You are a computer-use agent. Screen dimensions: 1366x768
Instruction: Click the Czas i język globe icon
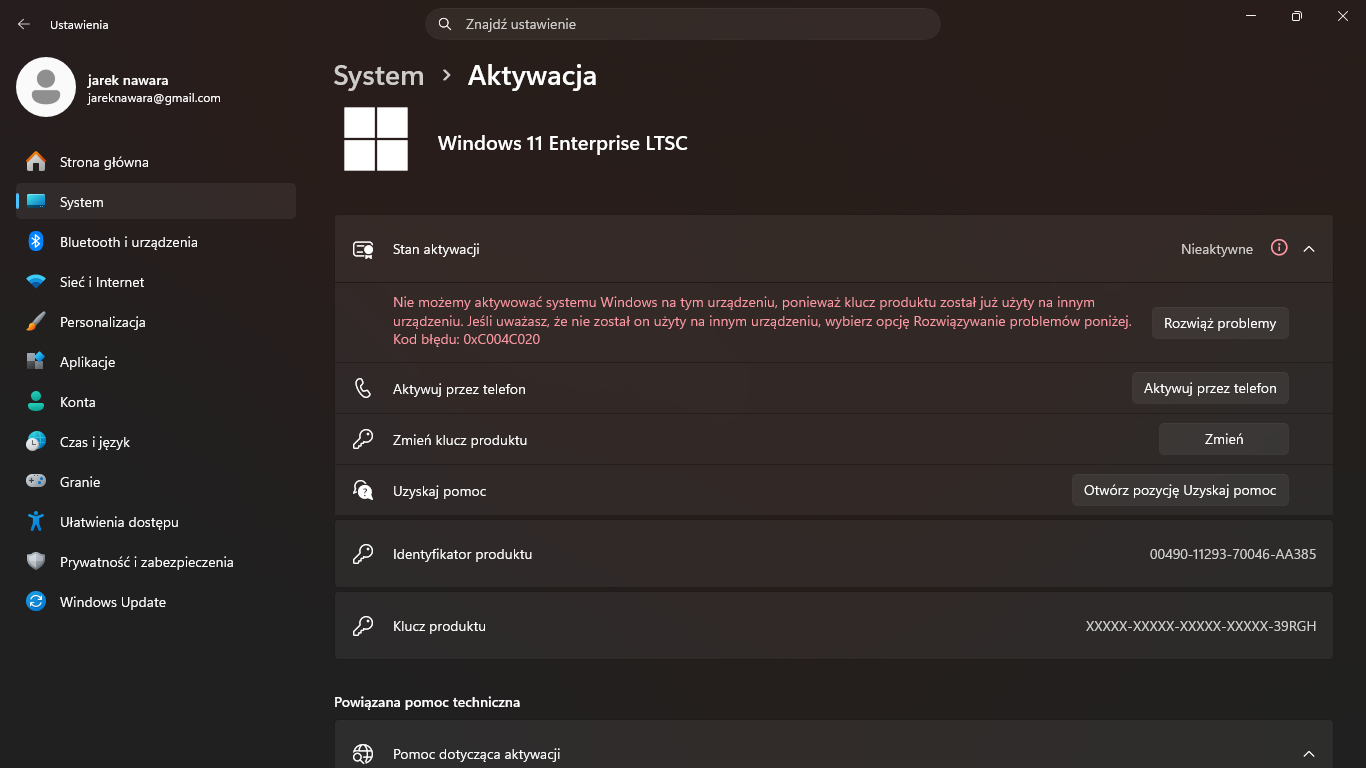36,442
